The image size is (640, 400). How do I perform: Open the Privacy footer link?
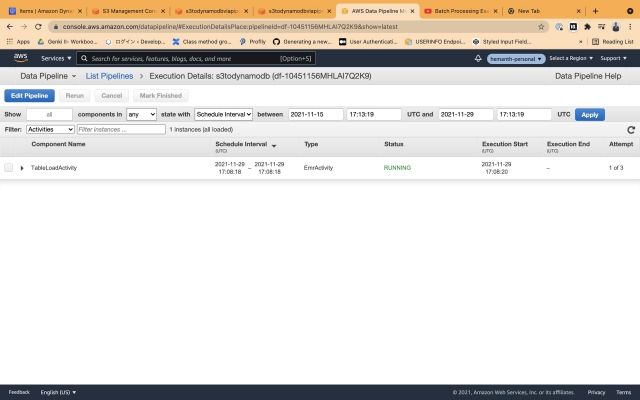(596, 392)
